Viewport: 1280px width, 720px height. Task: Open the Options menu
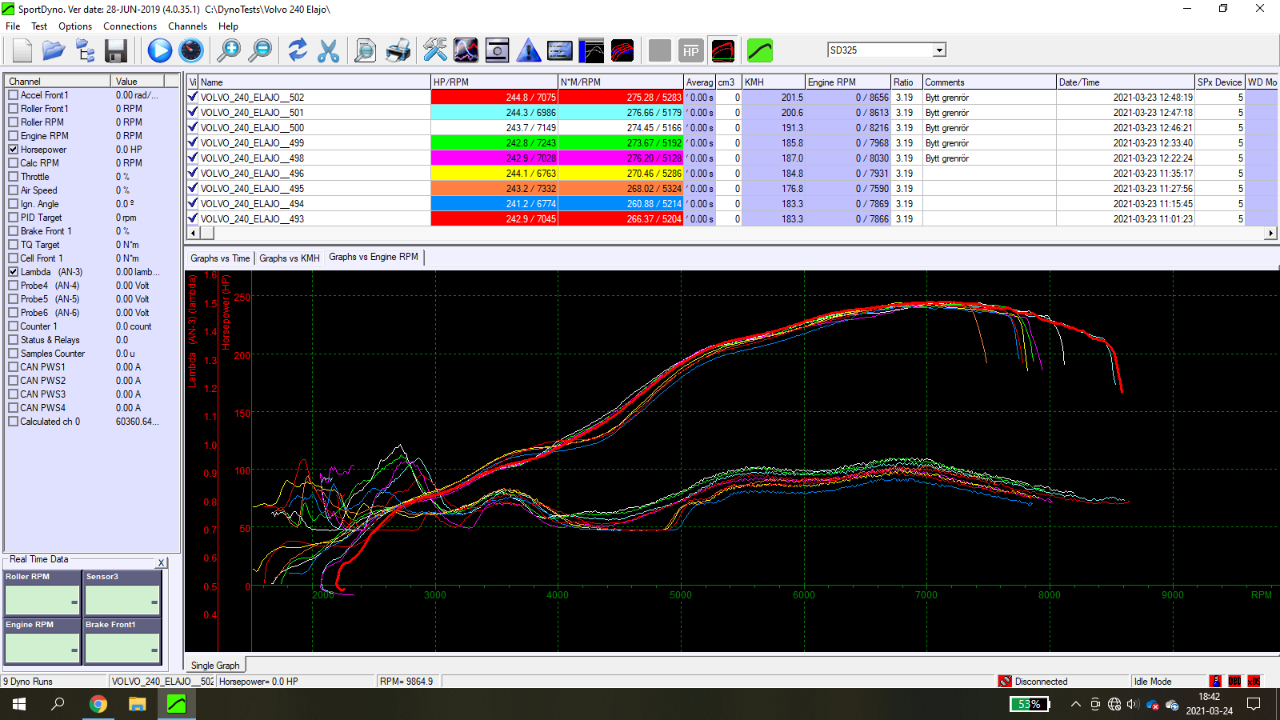point(75,26)
